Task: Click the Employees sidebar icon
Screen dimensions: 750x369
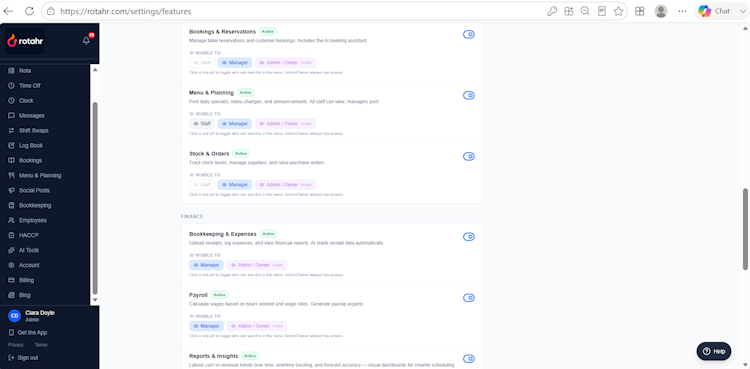Action: pyautogui.click(x=11, y=220)
